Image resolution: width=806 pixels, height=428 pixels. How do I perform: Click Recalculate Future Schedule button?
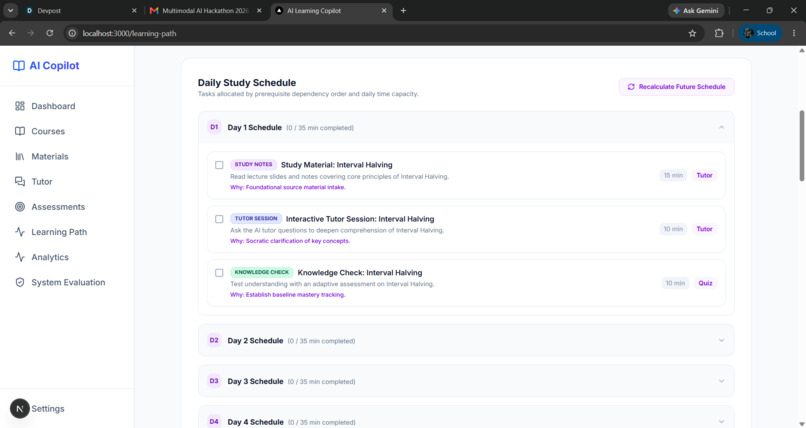(x=676, y=87)
